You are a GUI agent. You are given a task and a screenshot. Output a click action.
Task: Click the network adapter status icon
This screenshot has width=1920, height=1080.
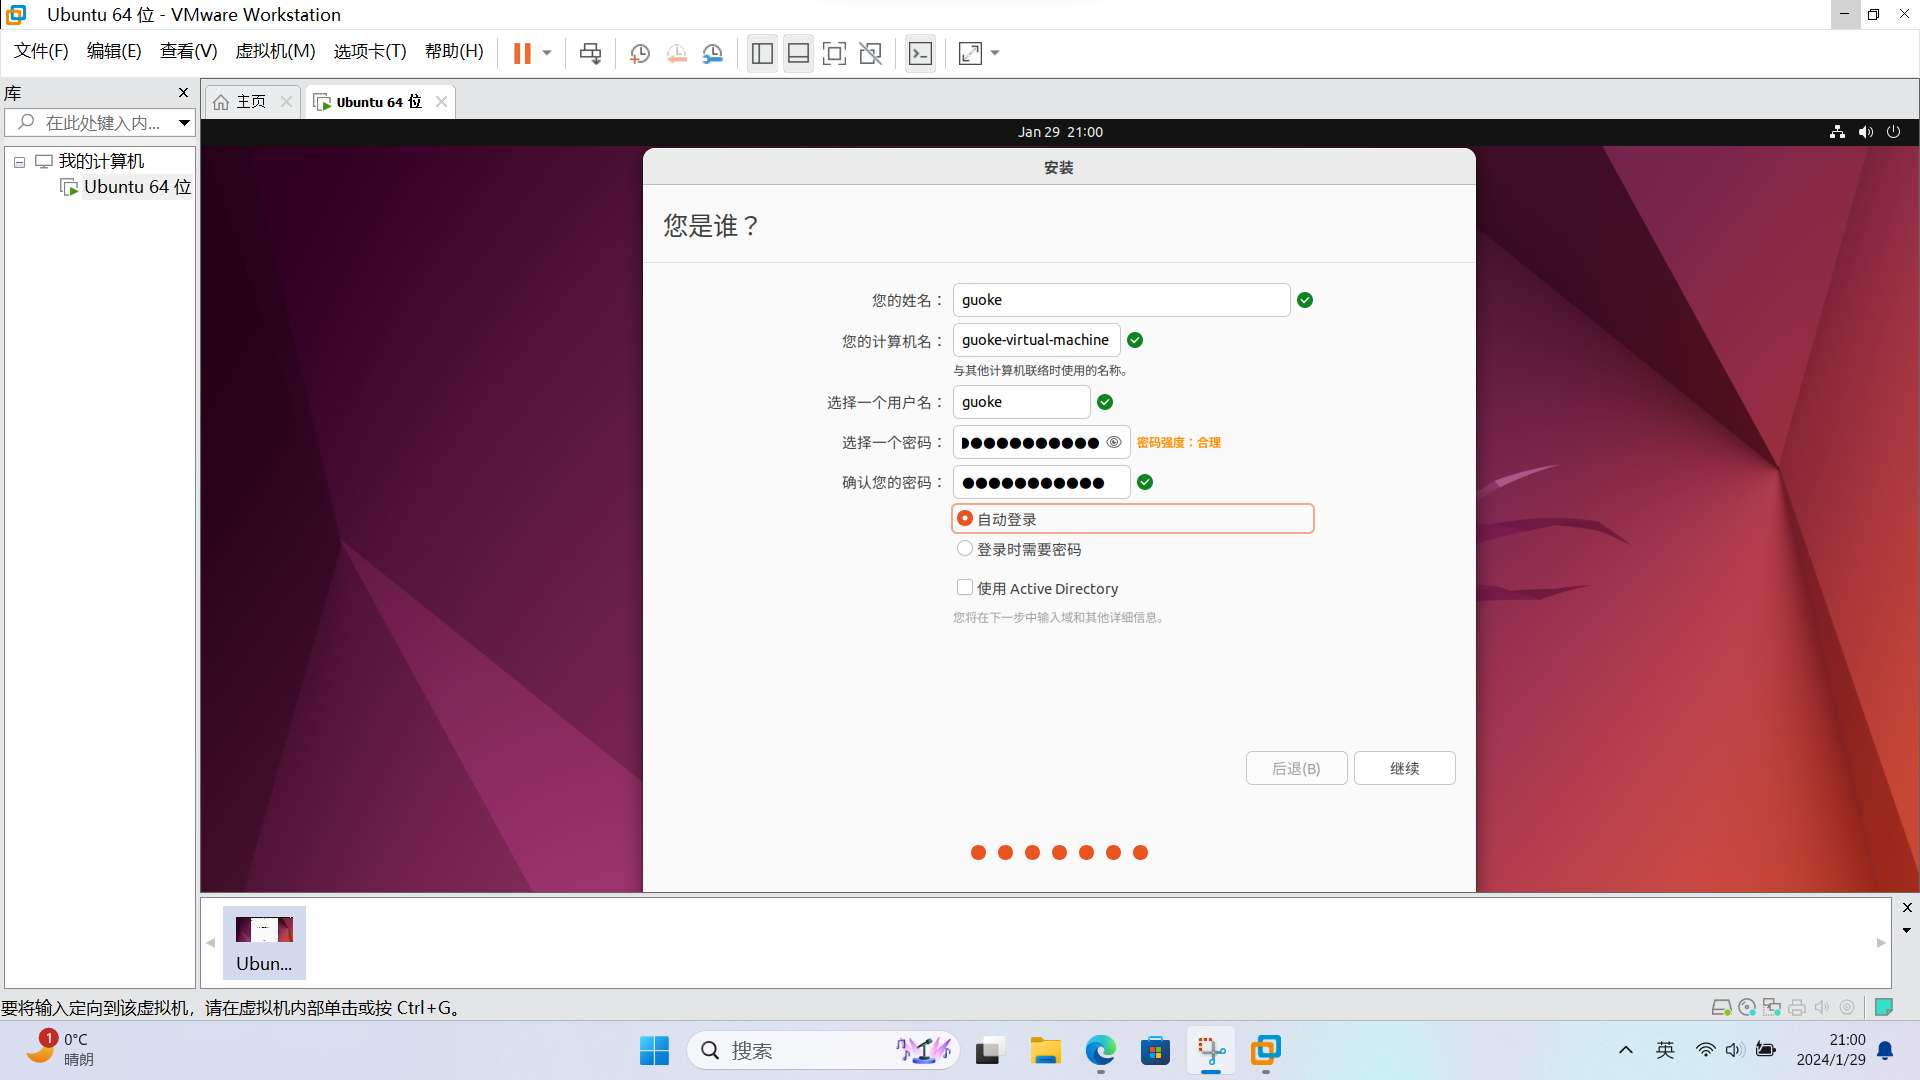point(1772,1007)
